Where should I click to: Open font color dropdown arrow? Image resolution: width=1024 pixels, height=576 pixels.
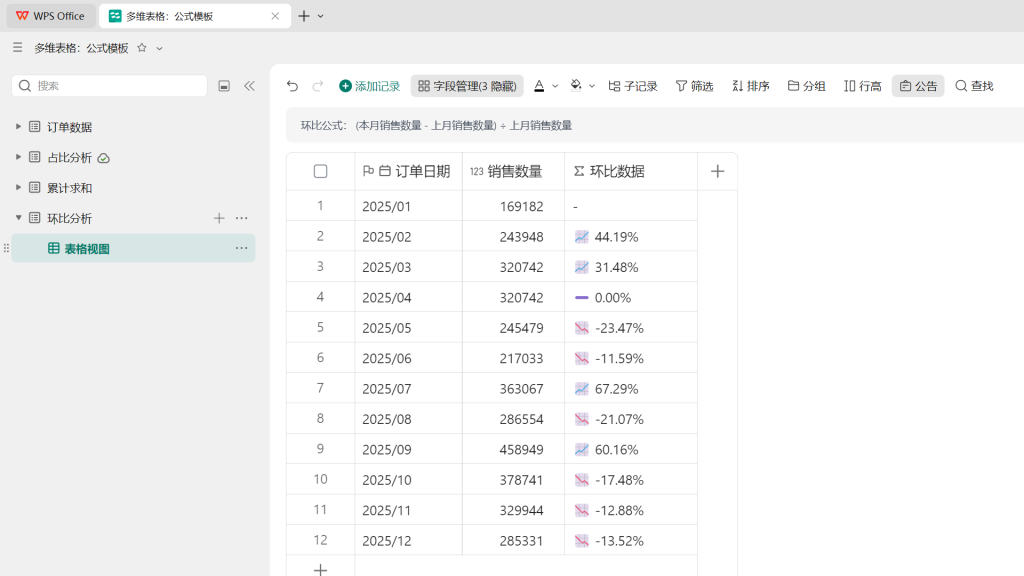555,86
